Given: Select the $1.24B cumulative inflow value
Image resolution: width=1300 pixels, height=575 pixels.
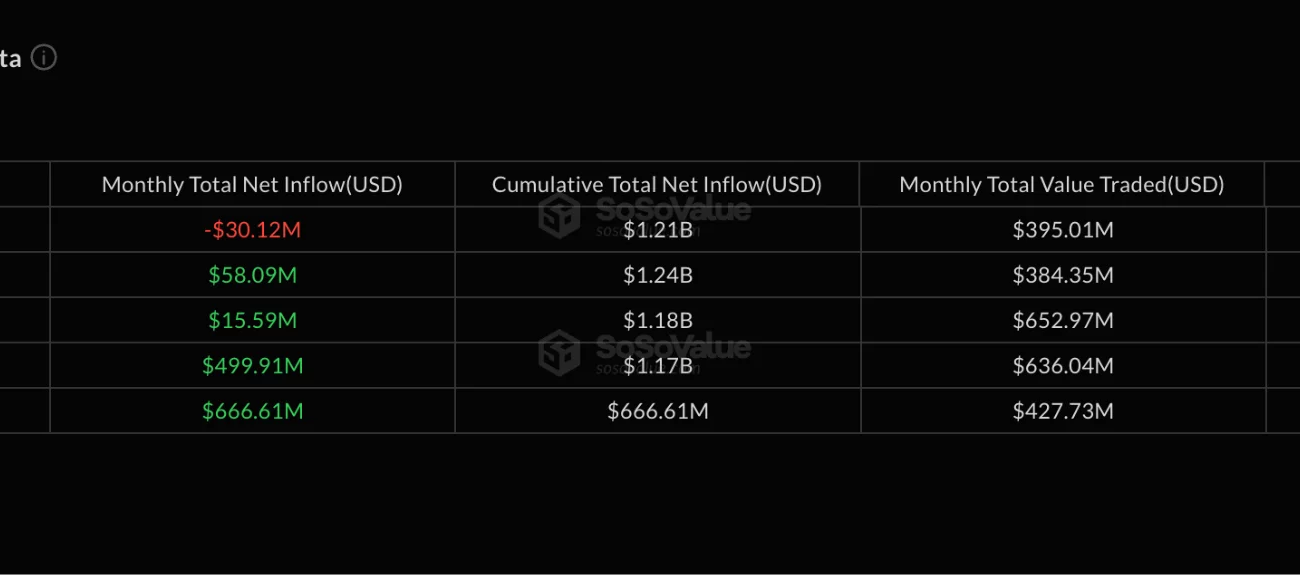Looking at the screenshot, I should click(x=657, y=275).
